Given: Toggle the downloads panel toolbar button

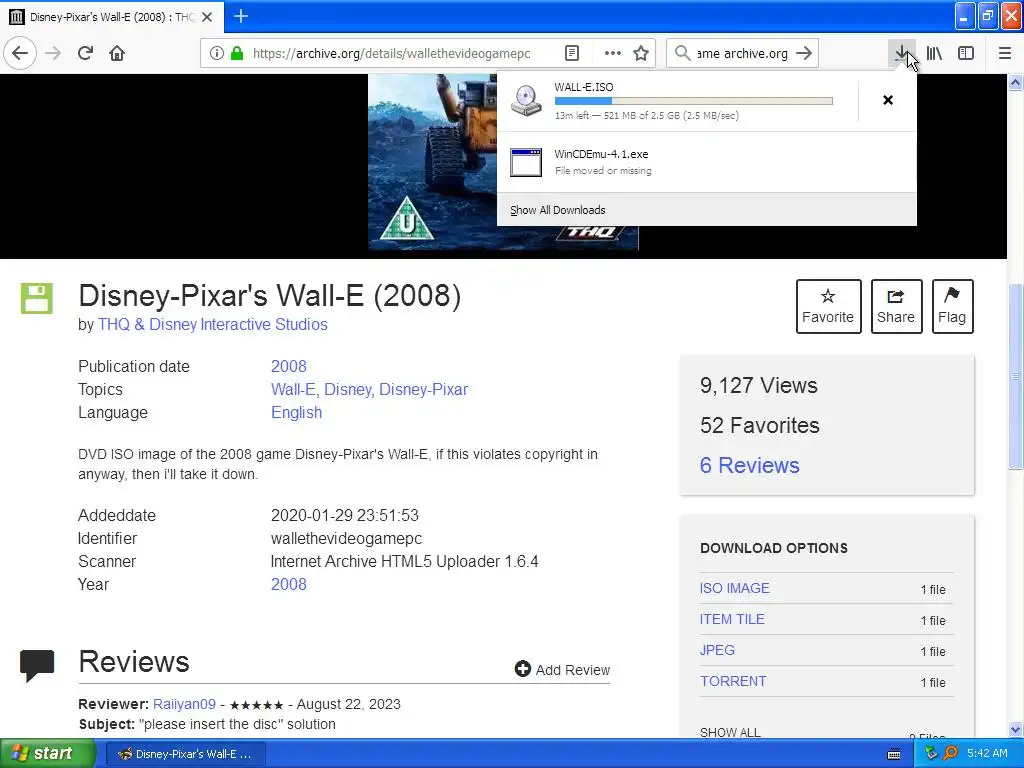Looking at the screenshot, I should pyautogui.click(x=902, y=53).
